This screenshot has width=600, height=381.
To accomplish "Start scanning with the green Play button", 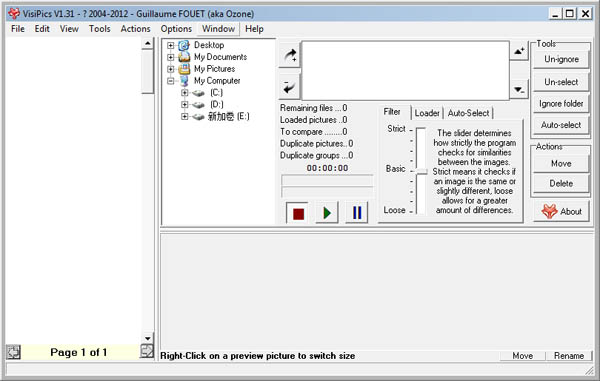I will coord(327,213).
